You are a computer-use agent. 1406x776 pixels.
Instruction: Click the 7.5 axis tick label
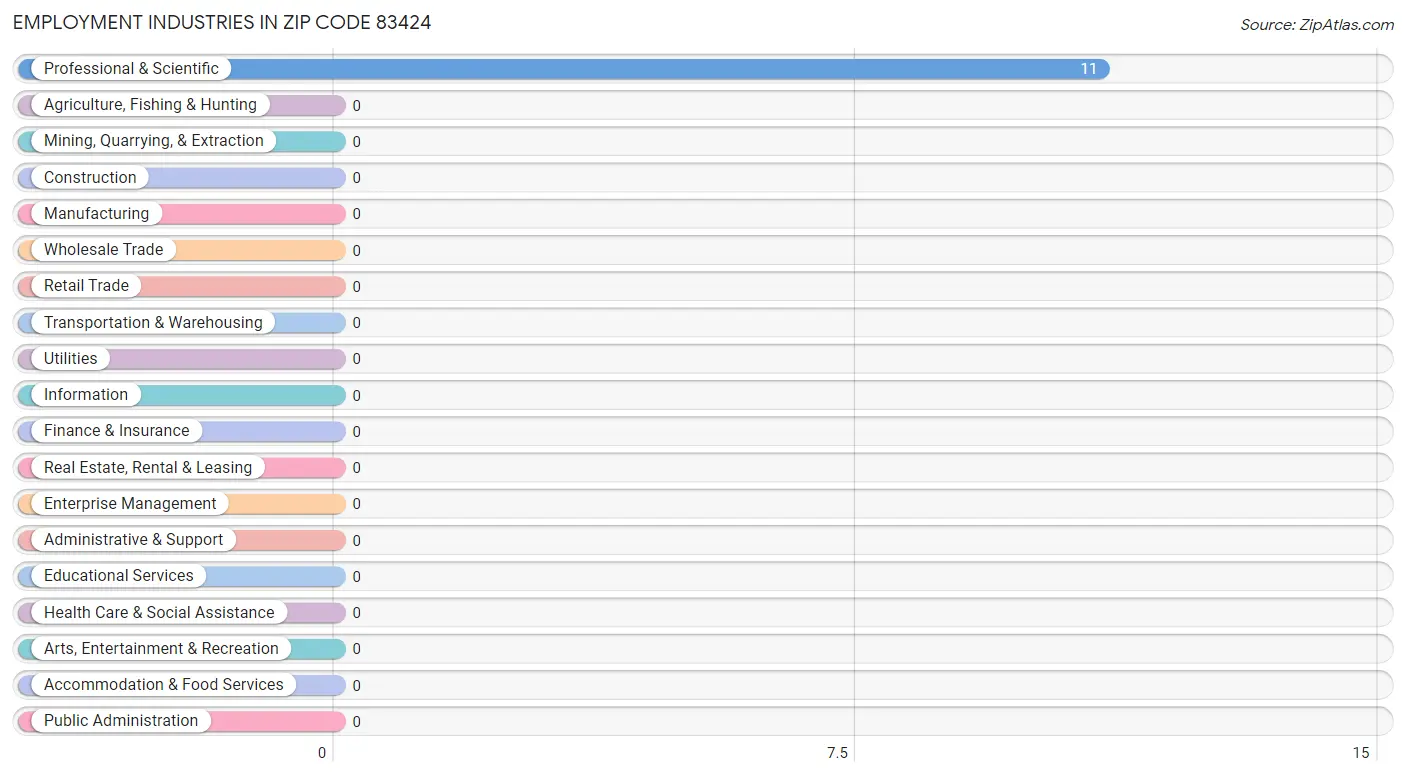tap(837, 753)
